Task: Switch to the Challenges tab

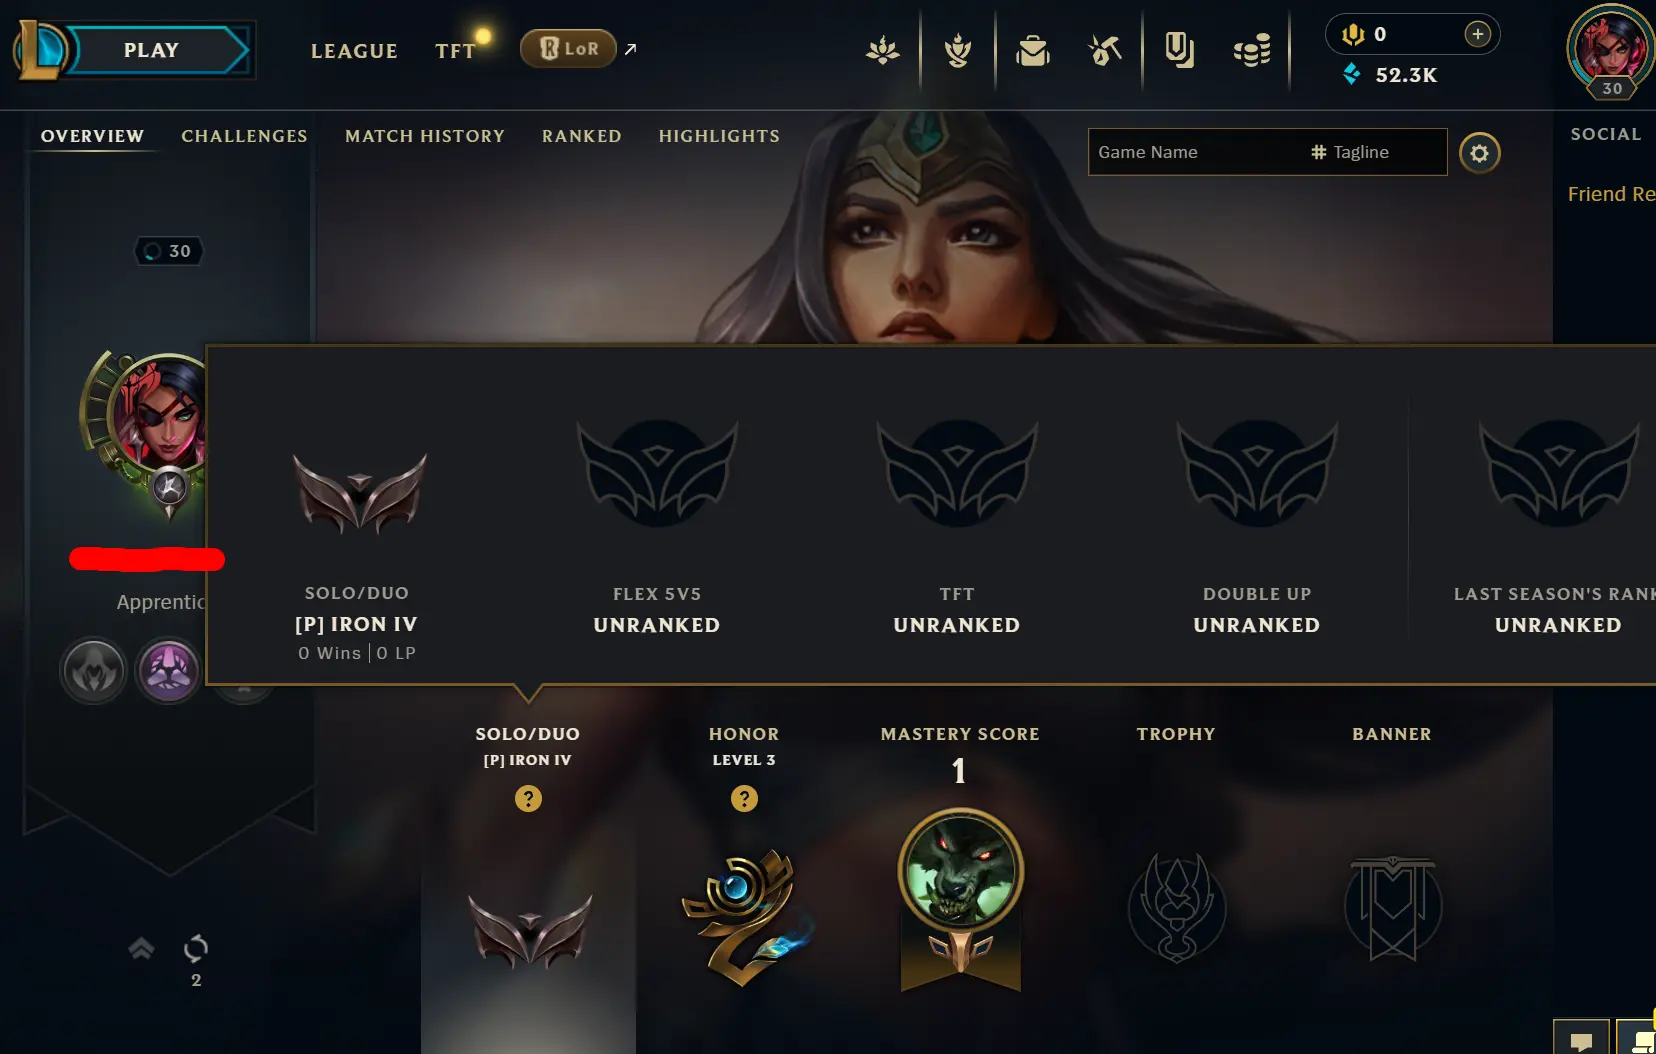Action: pos(244,136)
